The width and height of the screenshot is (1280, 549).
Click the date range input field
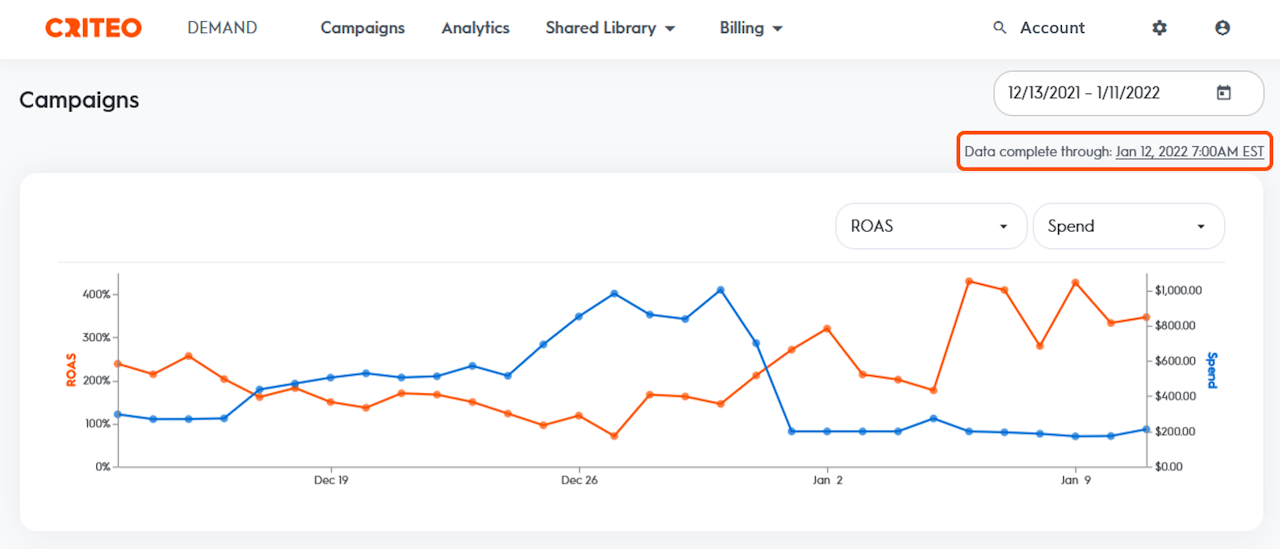coord(1100,93)
